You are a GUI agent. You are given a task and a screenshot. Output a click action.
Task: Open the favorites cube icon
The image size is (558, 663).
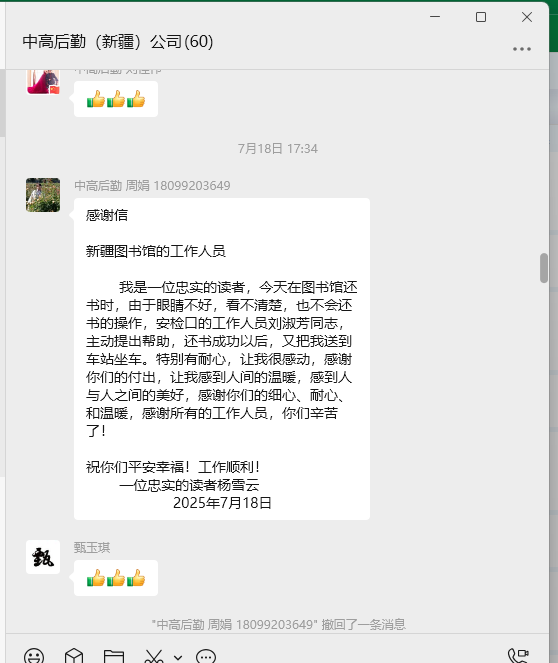[74, 656]
